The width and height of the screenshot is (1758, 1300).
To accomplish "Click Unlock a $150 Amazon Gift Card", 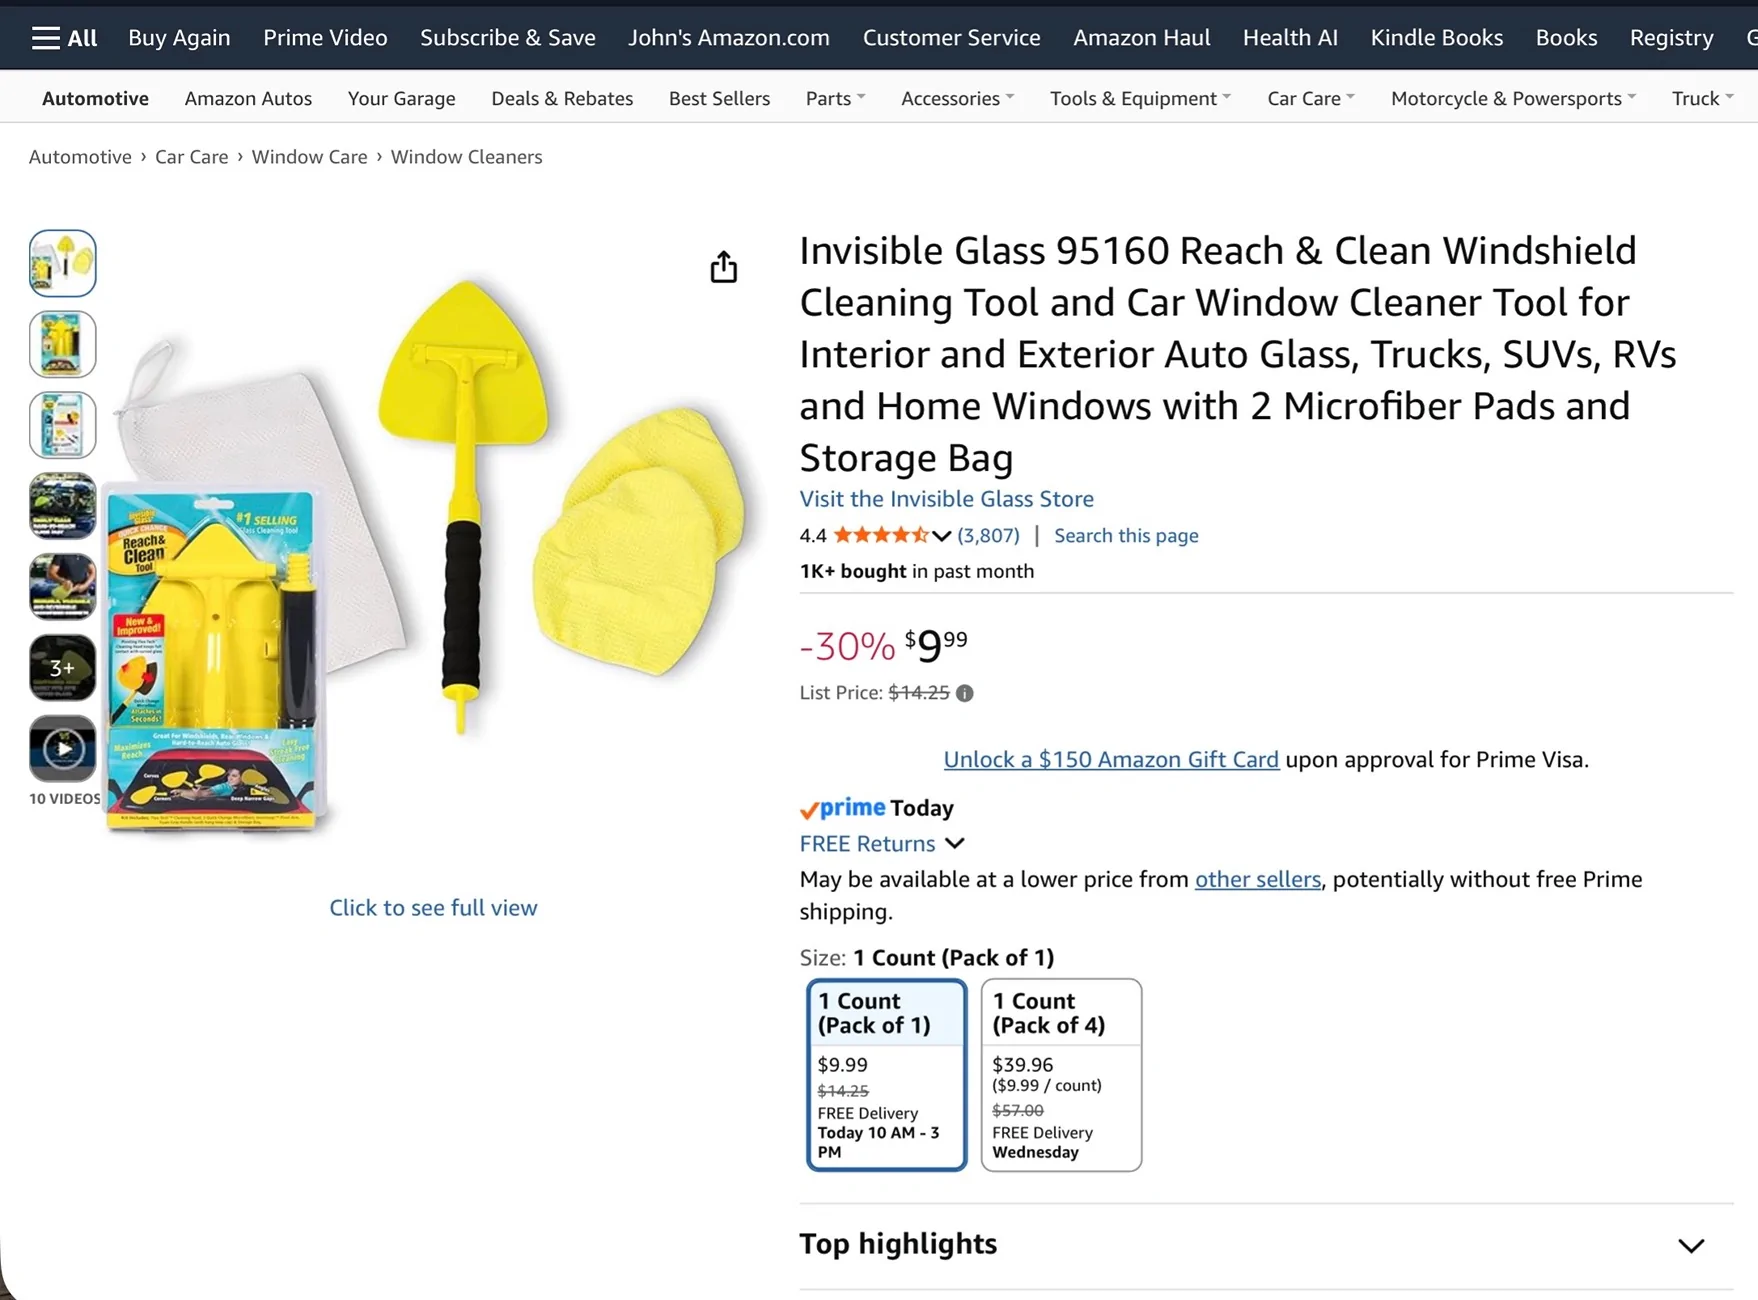I will click(1111, 759).
